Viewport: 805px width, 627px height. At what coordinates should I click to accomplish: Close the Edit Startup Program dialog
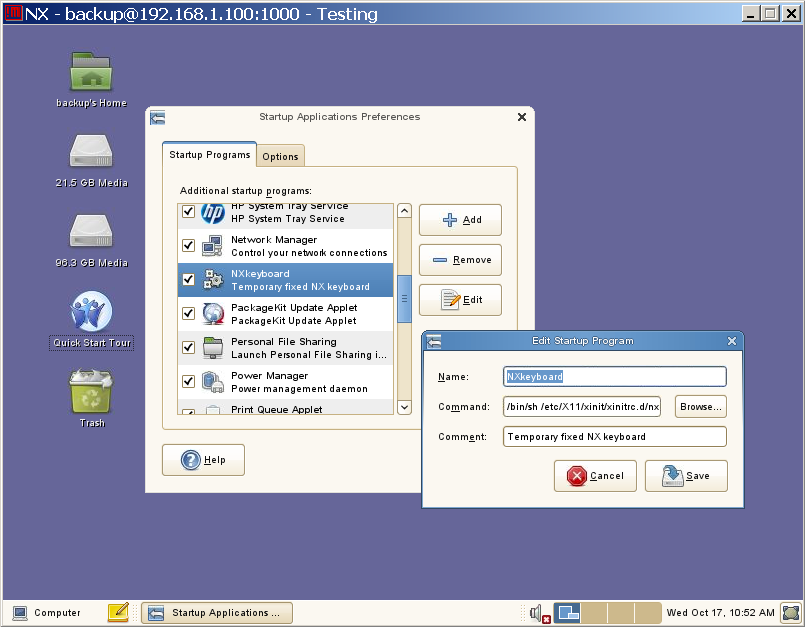(x=732, y=341)
